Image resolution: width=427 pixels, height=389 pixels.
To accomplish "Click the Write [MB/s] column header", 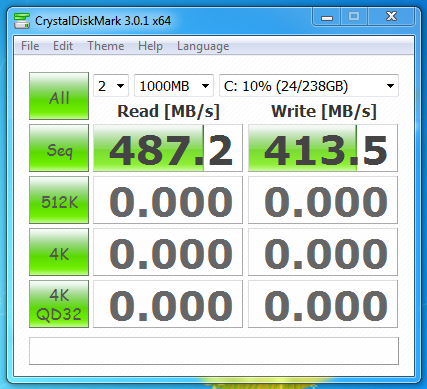I will [324, 111].
